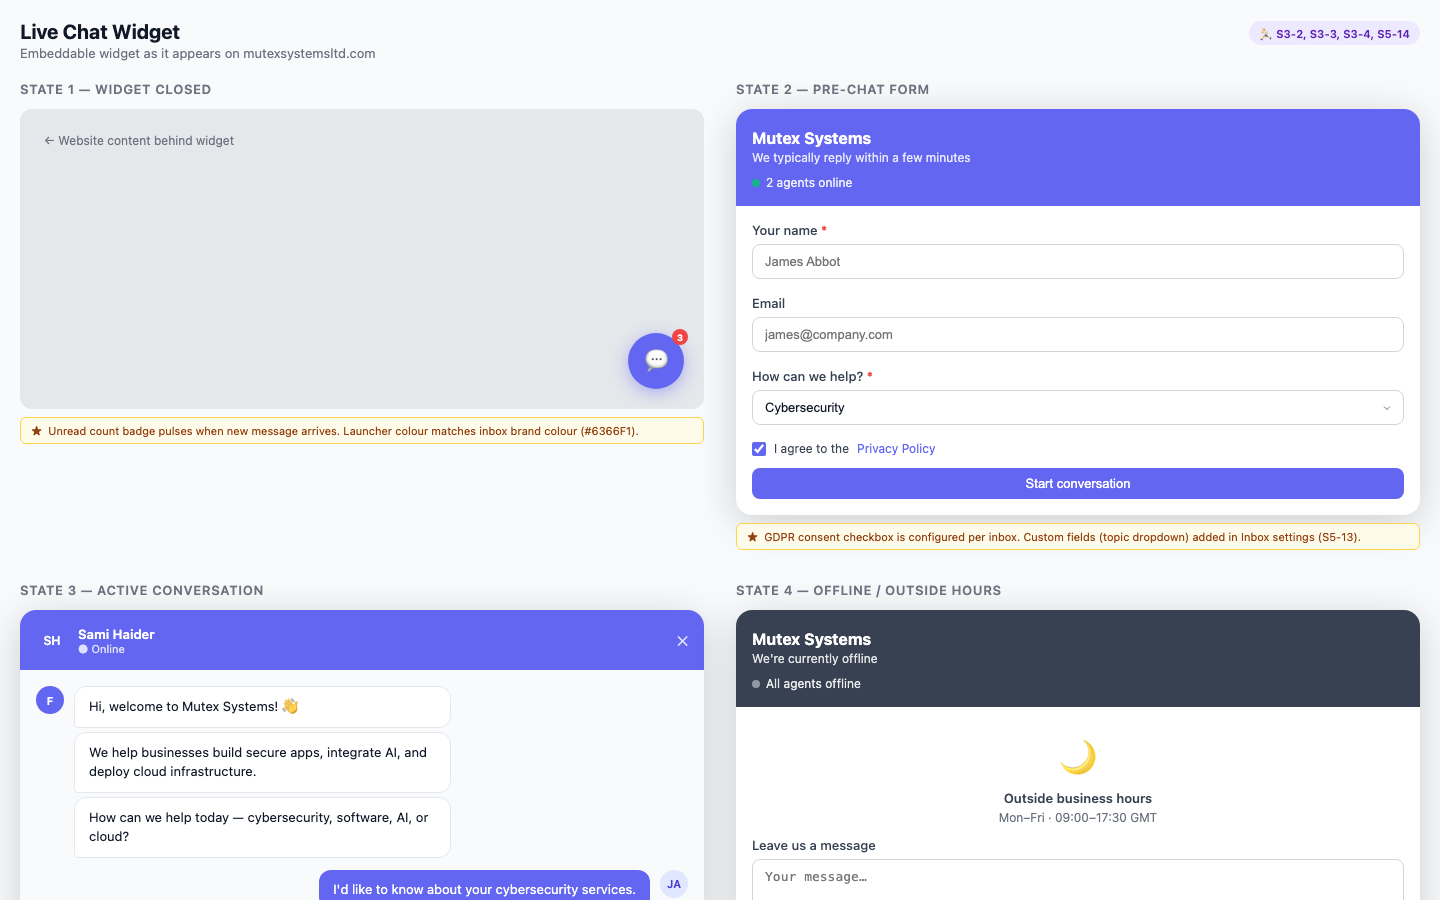Open the Privacy Policy link
The image size is (1440, 900).
coord(896,449)
